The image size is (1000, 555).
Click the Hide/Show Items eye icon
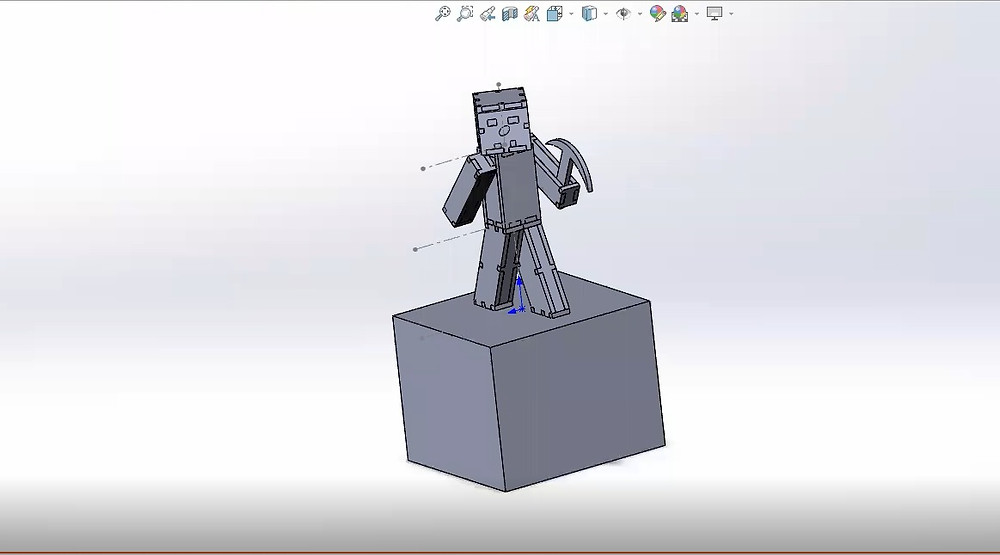[x=624, y=13]
